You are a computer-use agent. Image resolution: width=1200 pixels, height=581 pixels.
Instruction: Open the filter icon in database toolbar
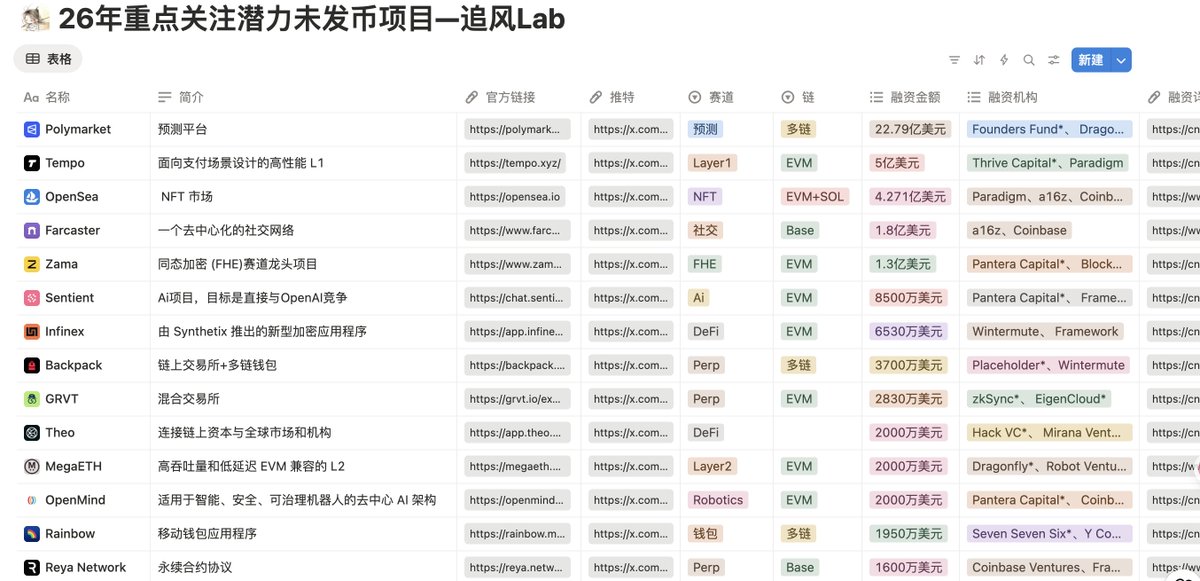tap(954, 60)
